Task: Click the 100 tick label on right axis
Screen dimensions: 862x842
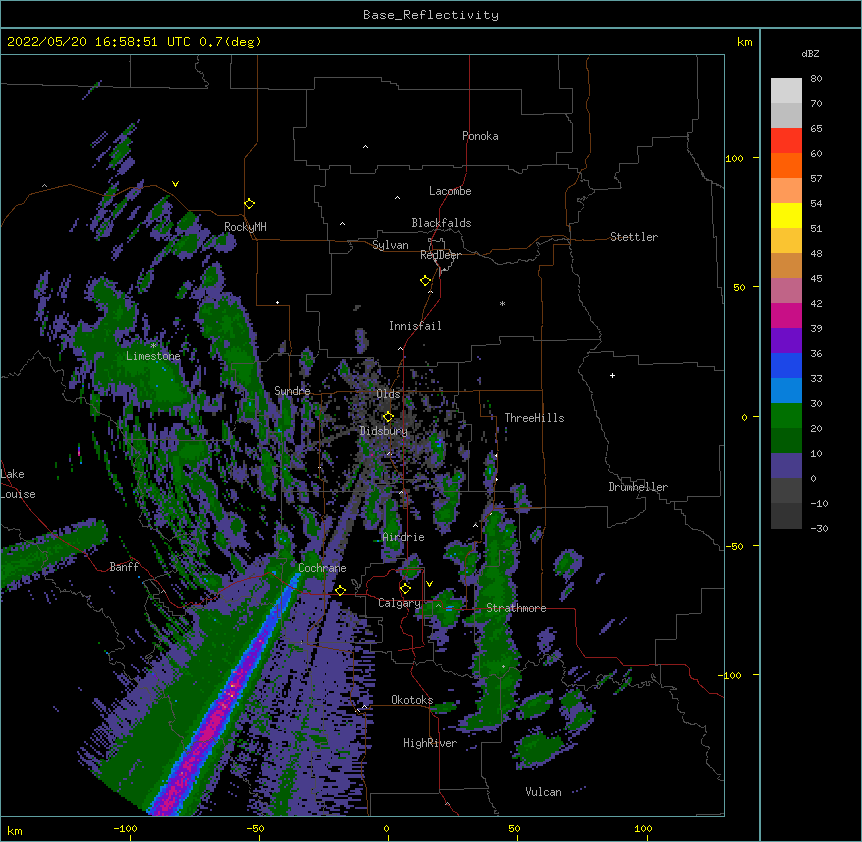Action: pos(734,158)
